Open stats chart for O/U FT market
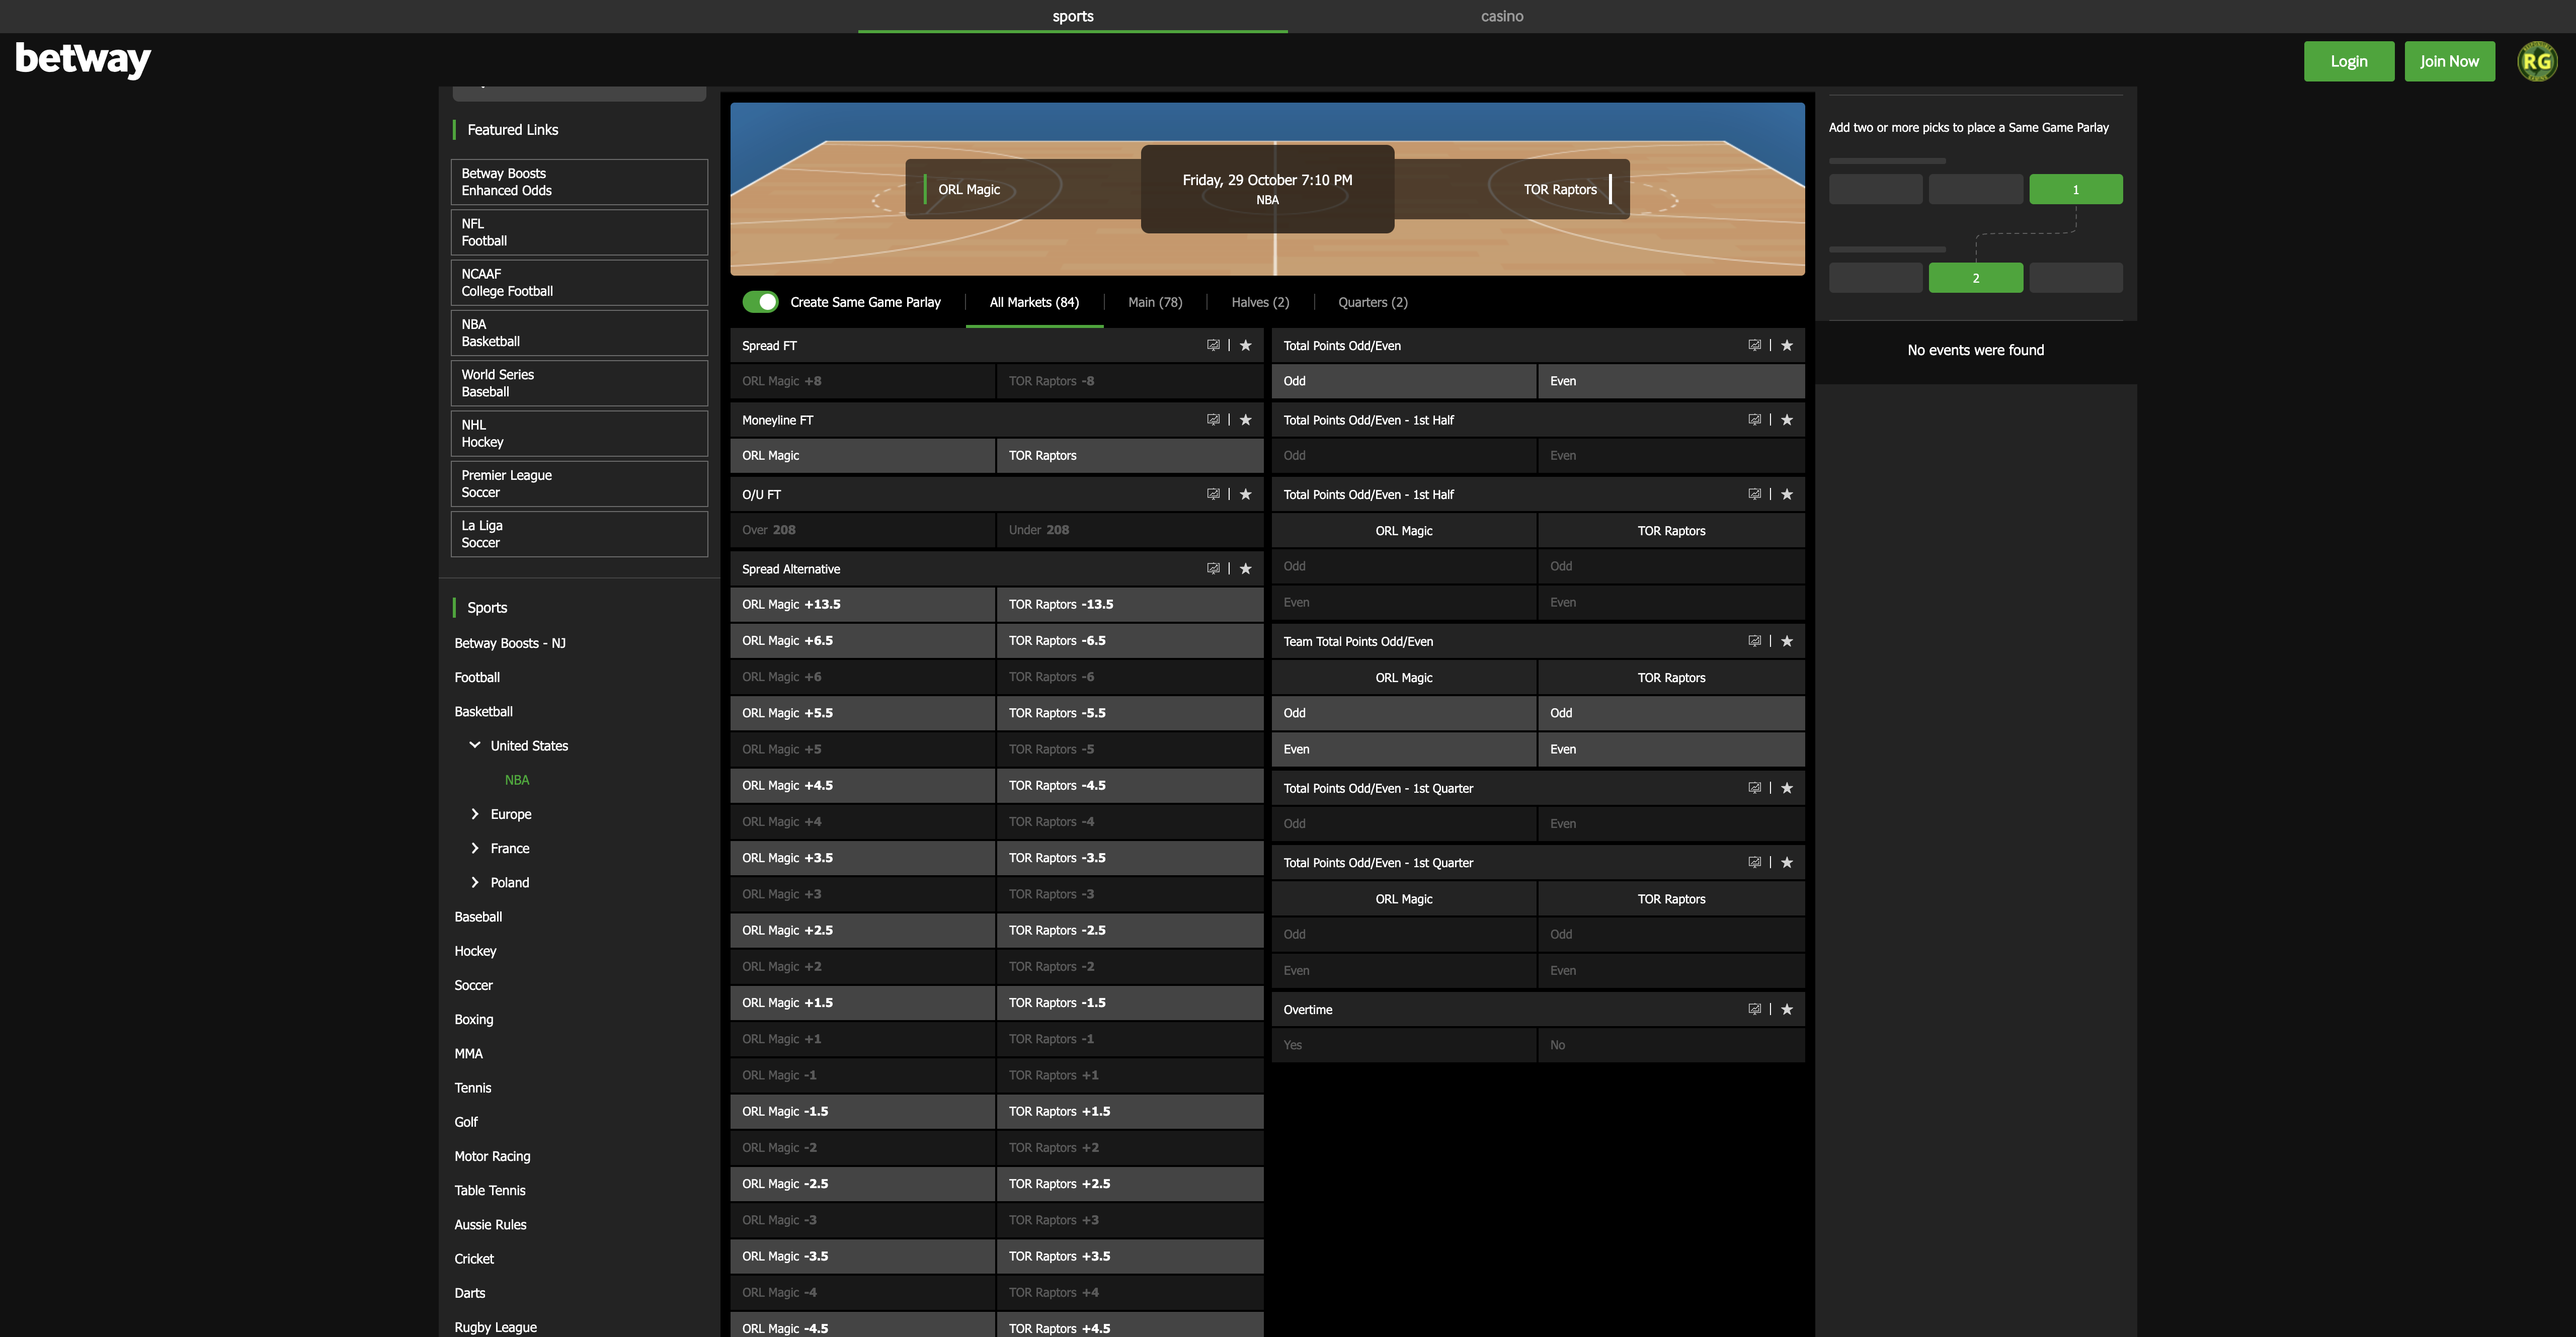 [x=1213, y=495]
